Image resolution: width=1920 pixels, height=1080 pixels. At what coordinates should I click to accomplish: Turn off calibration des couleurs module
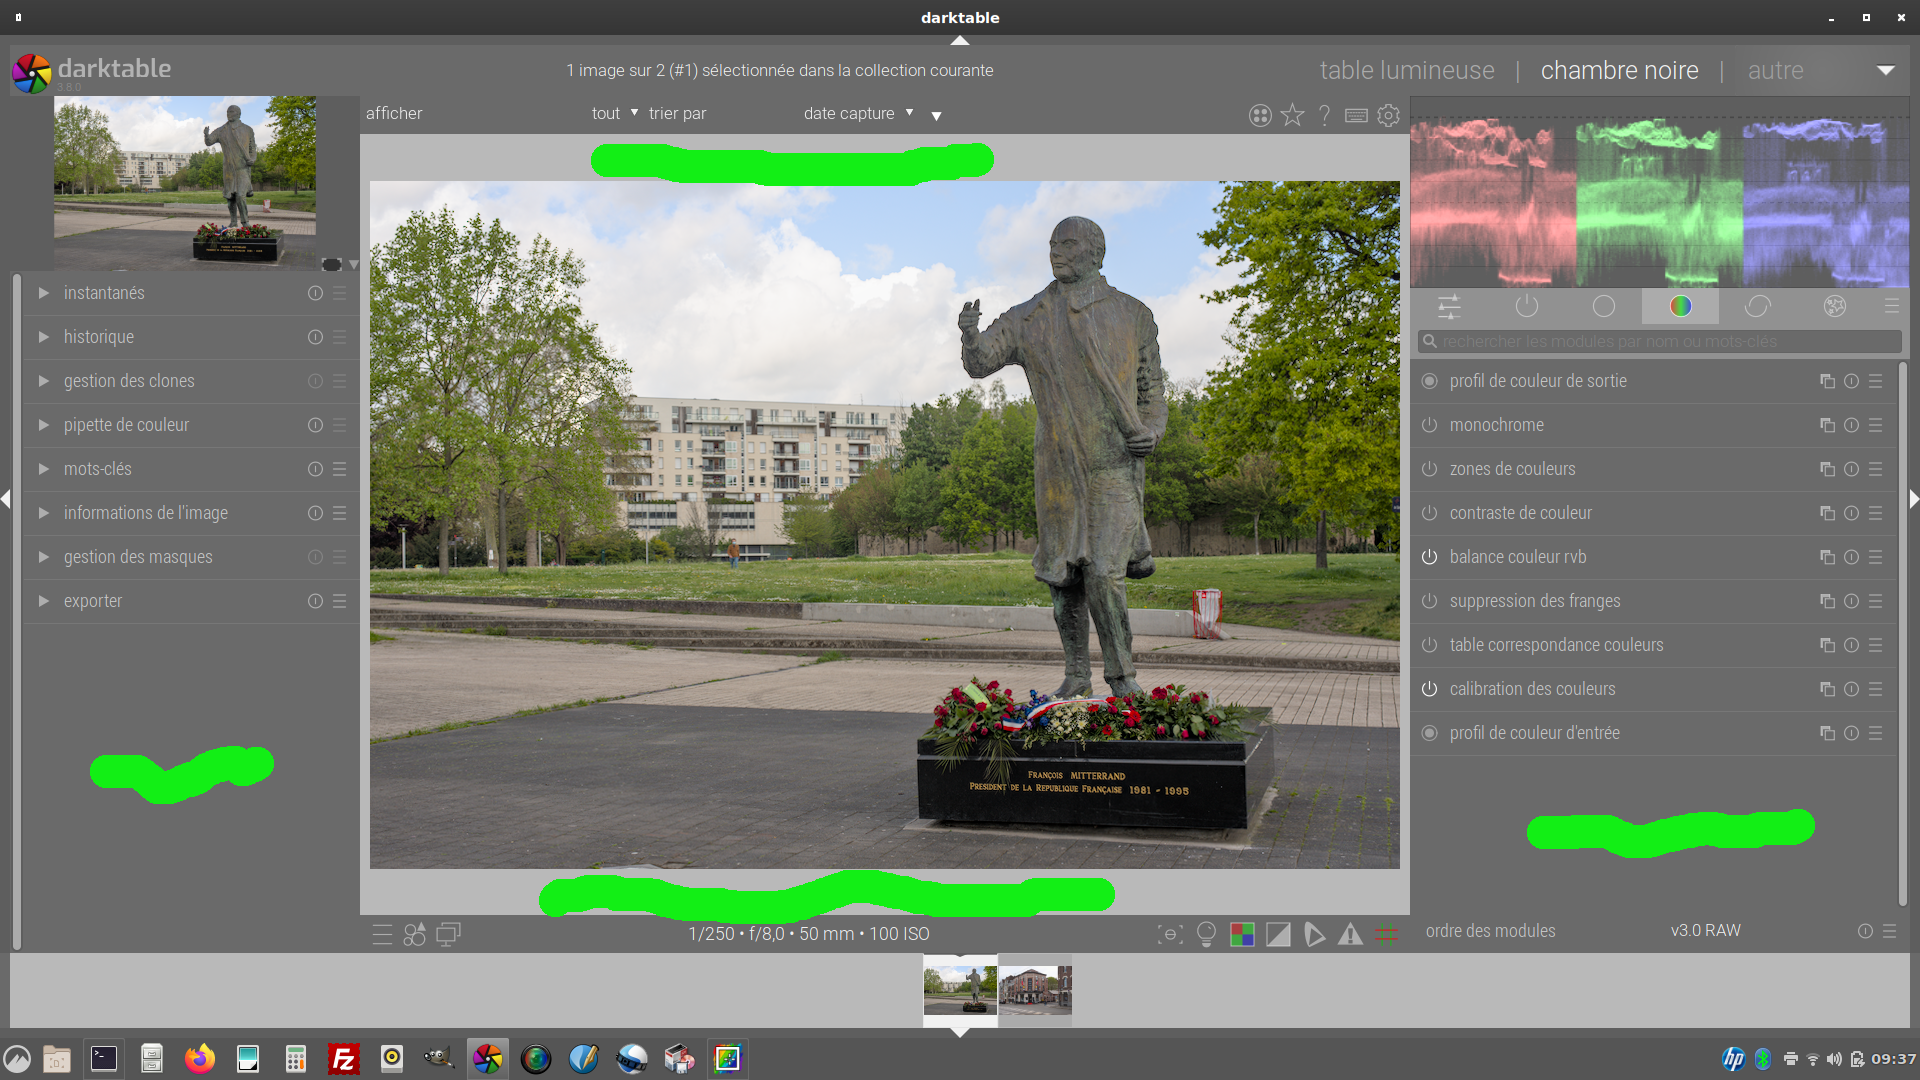click(1430, 689)
